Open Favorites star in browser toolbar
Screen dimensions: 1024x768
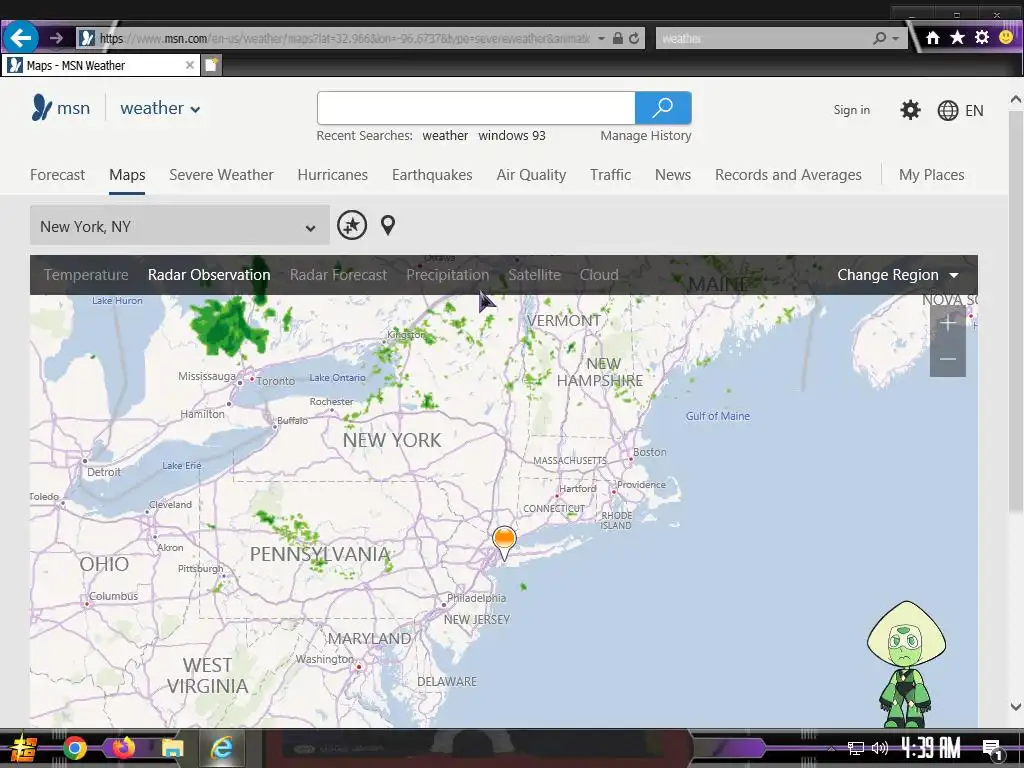point(957,38)
